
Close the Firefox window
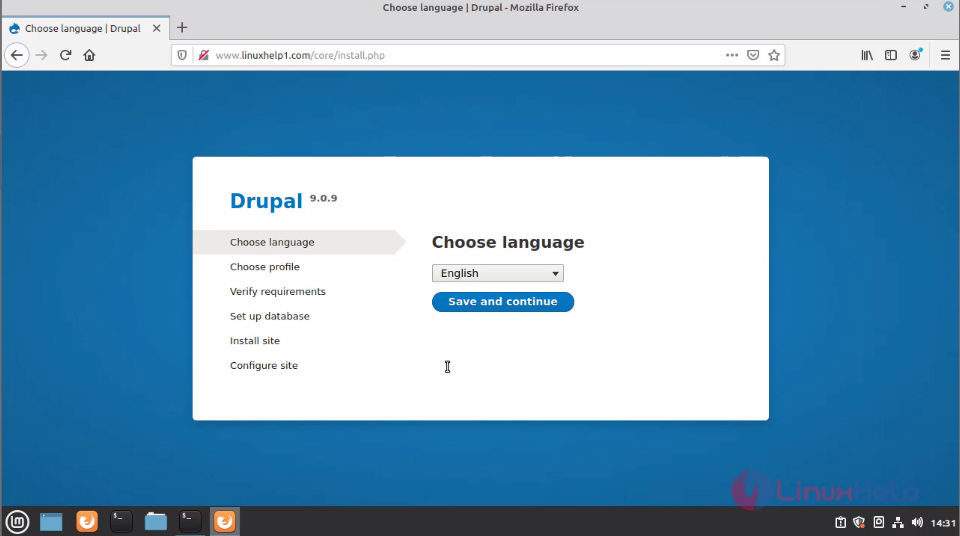point(948,7)
